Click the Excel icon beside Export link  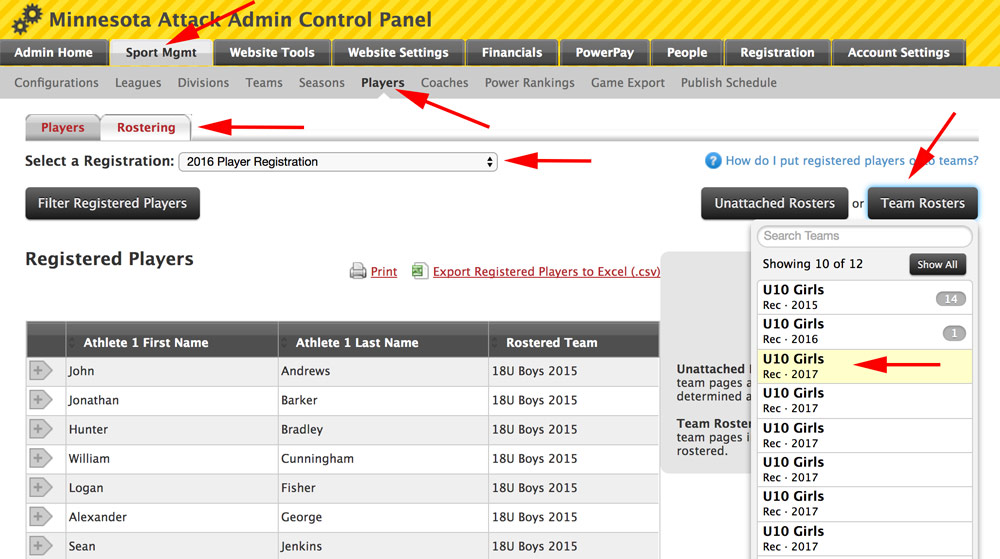tap(420, 271)
